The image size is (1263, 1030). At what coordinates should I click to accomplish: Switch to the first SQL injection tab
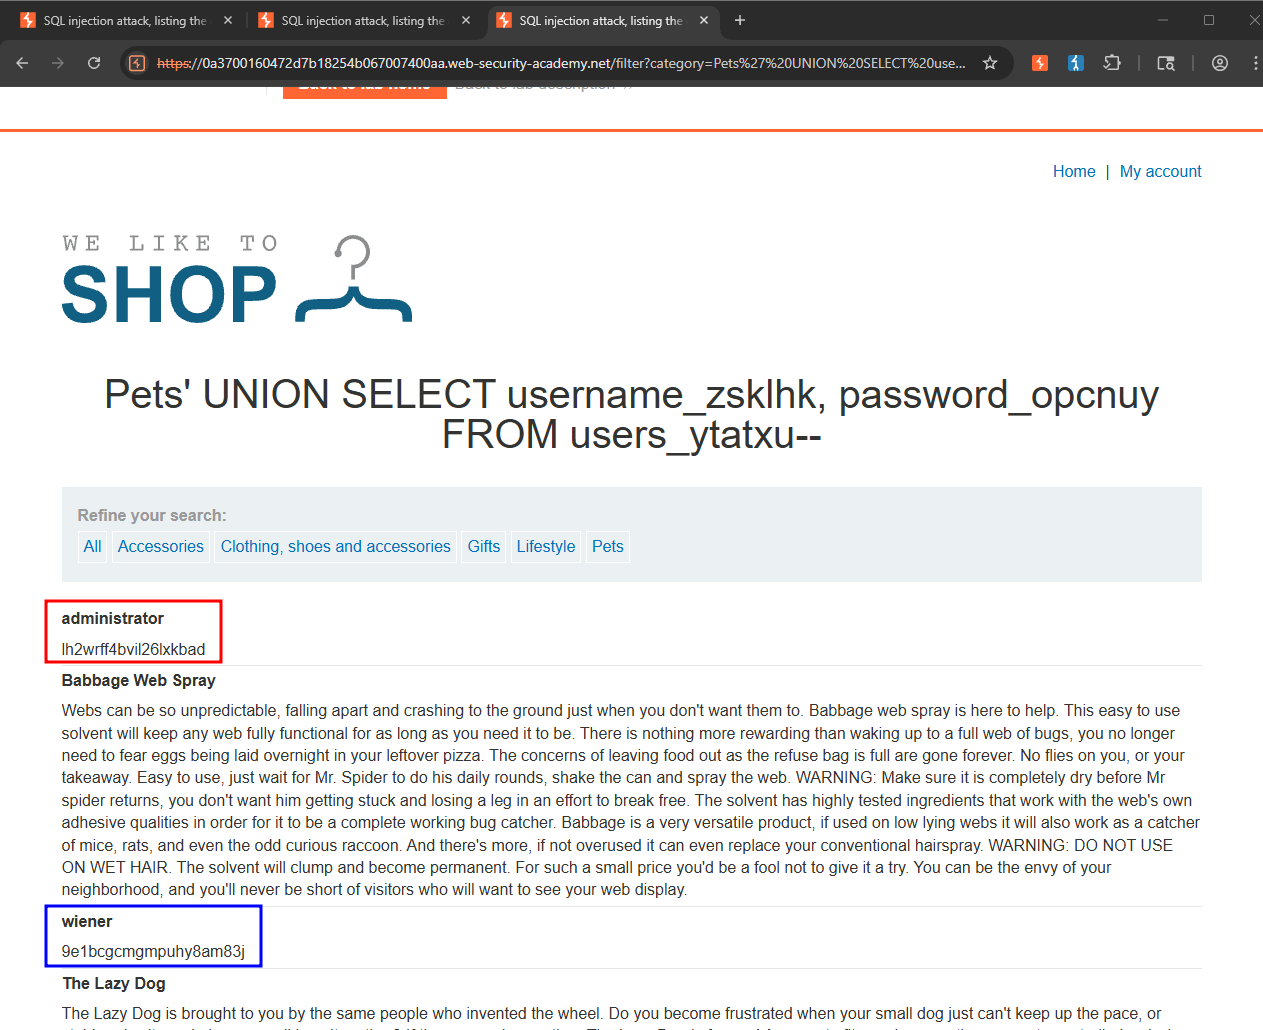click(126, 20)
